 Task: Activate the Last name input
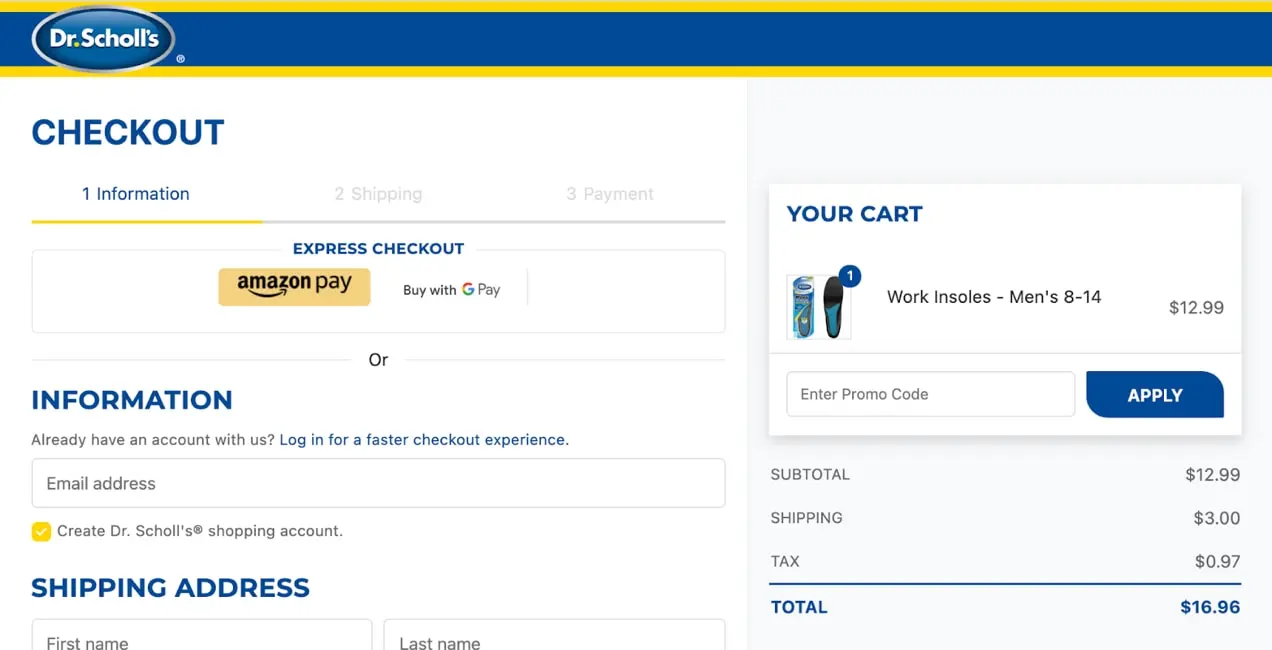pos(554,640)
